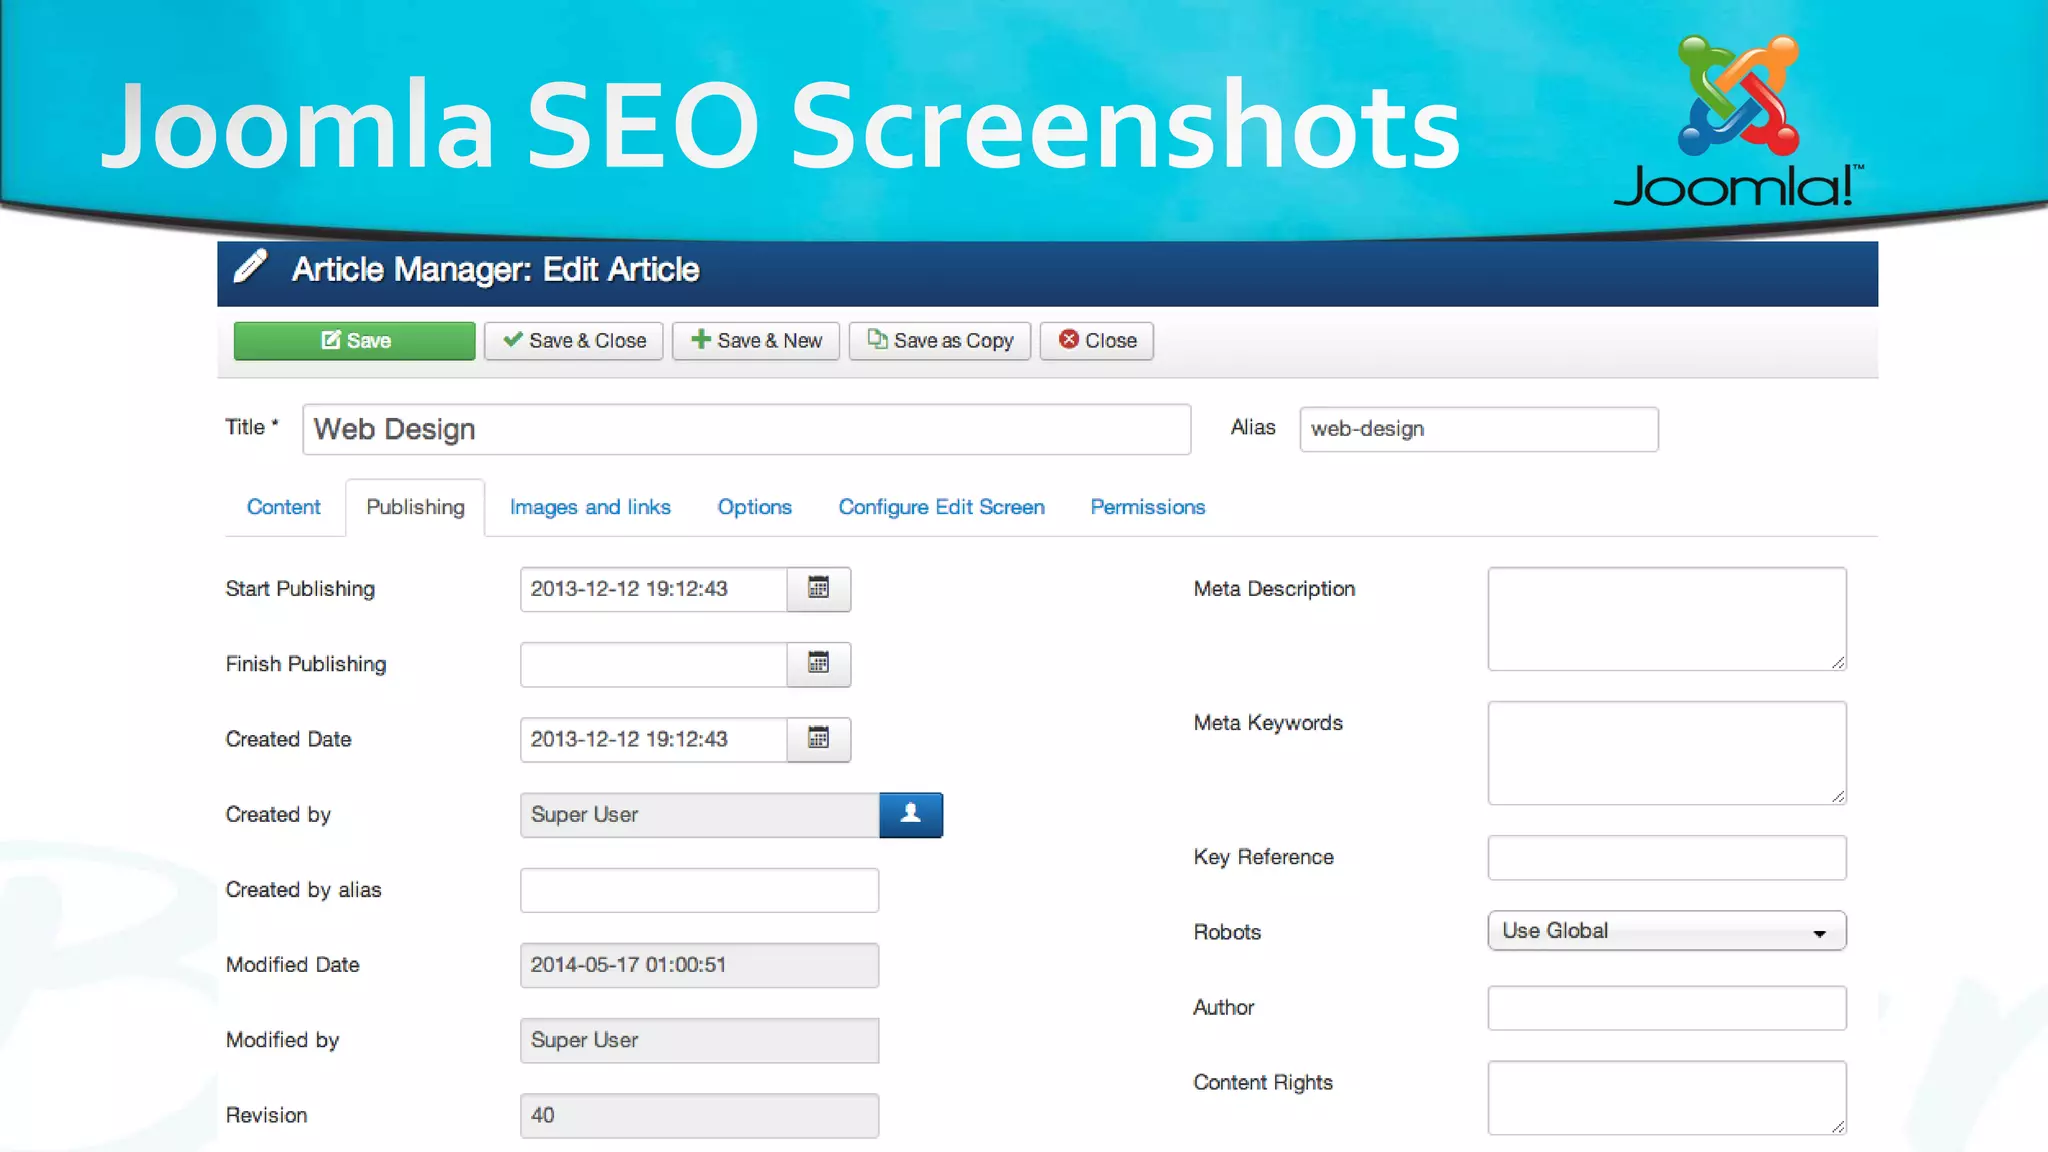This screenshot has width=2048, height=1152.
Task: Open calendar picker for Start Publishing
Action: 818,589
